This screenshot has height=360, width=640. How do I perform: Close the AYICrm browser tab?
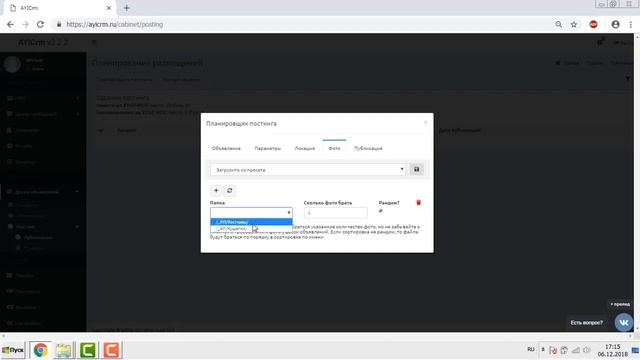coord(109,8)
